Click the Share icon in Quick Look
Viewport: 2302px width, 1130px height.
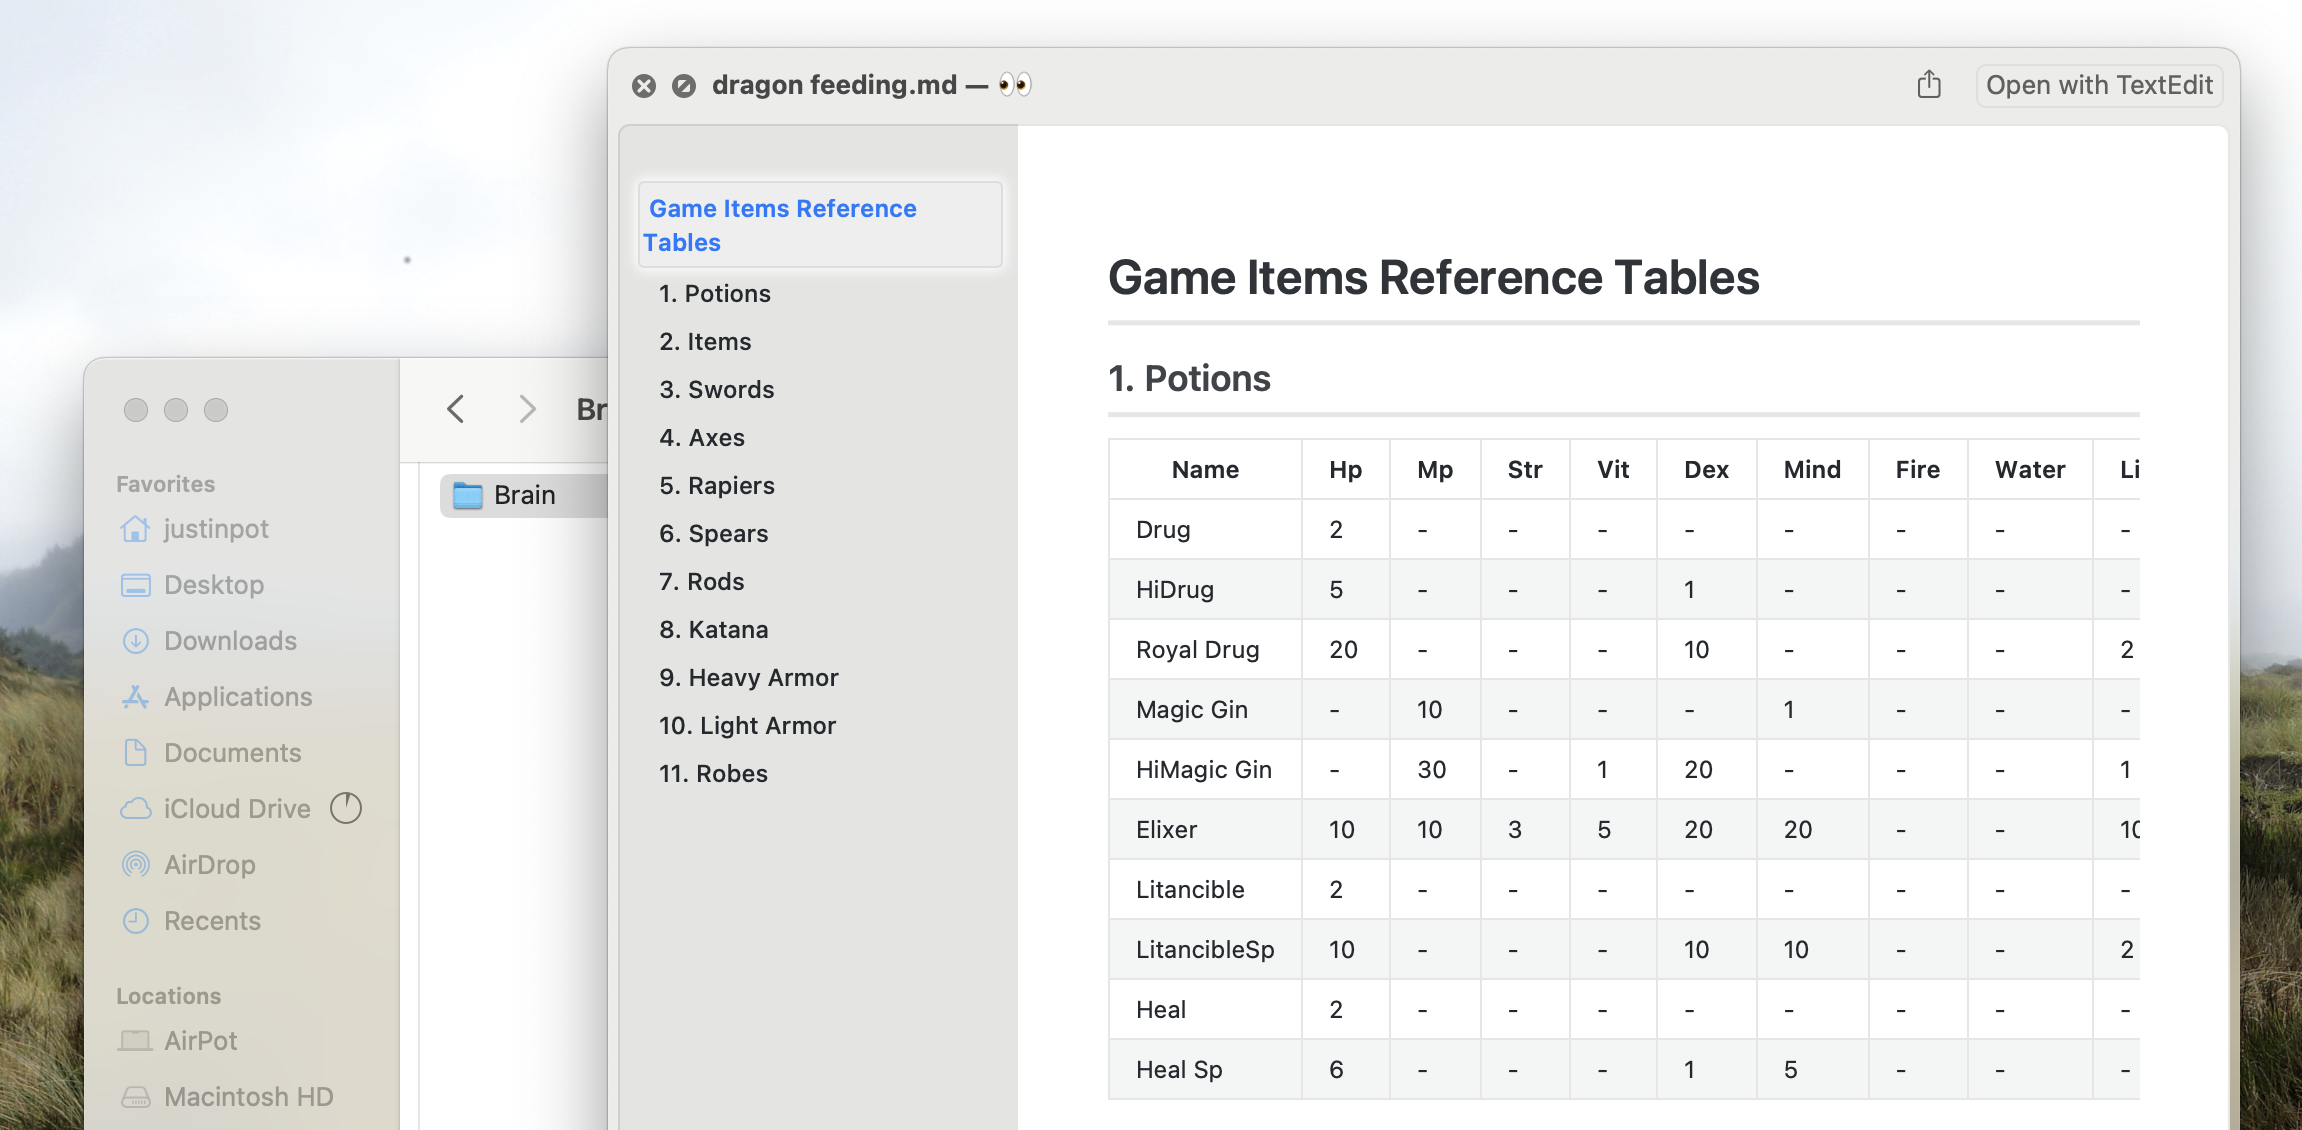point(1929,85)
